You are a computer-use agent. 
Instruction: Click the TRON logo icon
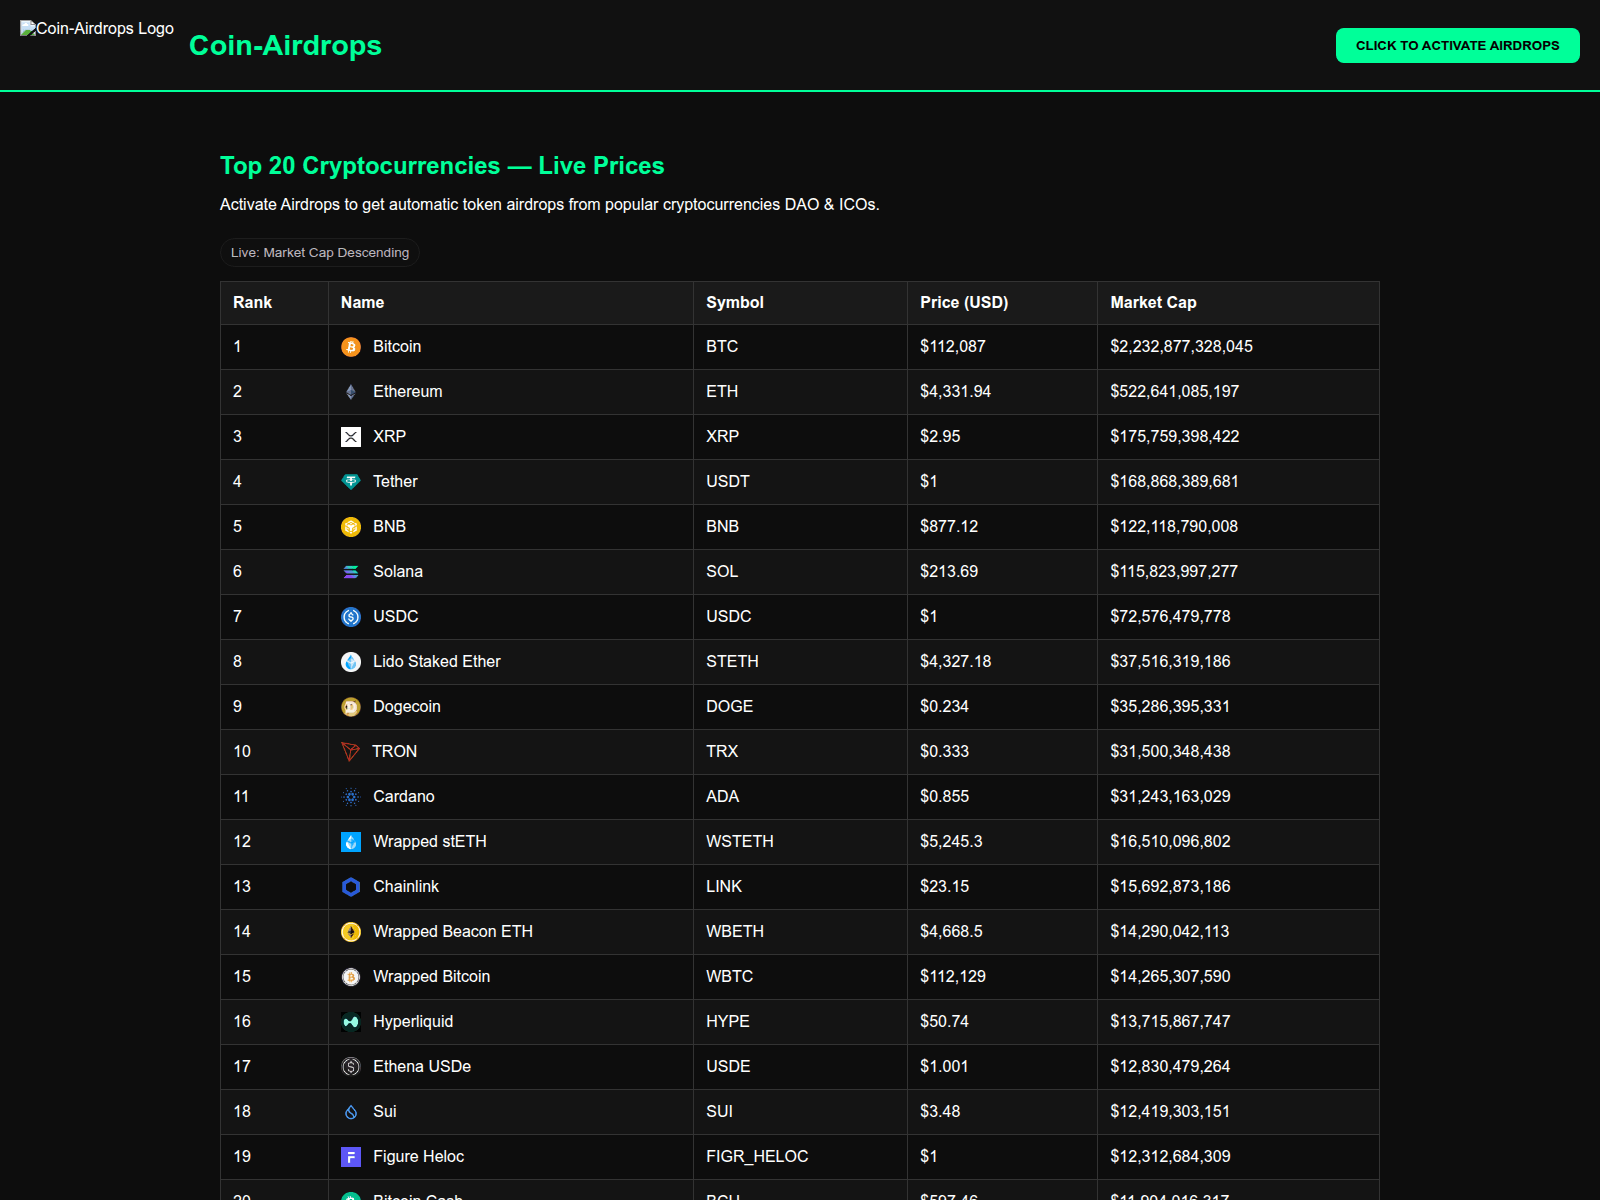(350, 752)
